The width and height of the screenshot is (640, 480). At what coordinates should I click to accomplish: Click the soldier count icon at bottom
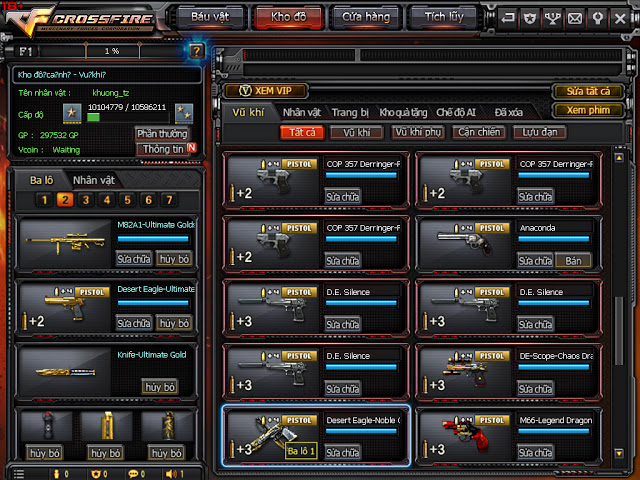(x=57, y=474)
